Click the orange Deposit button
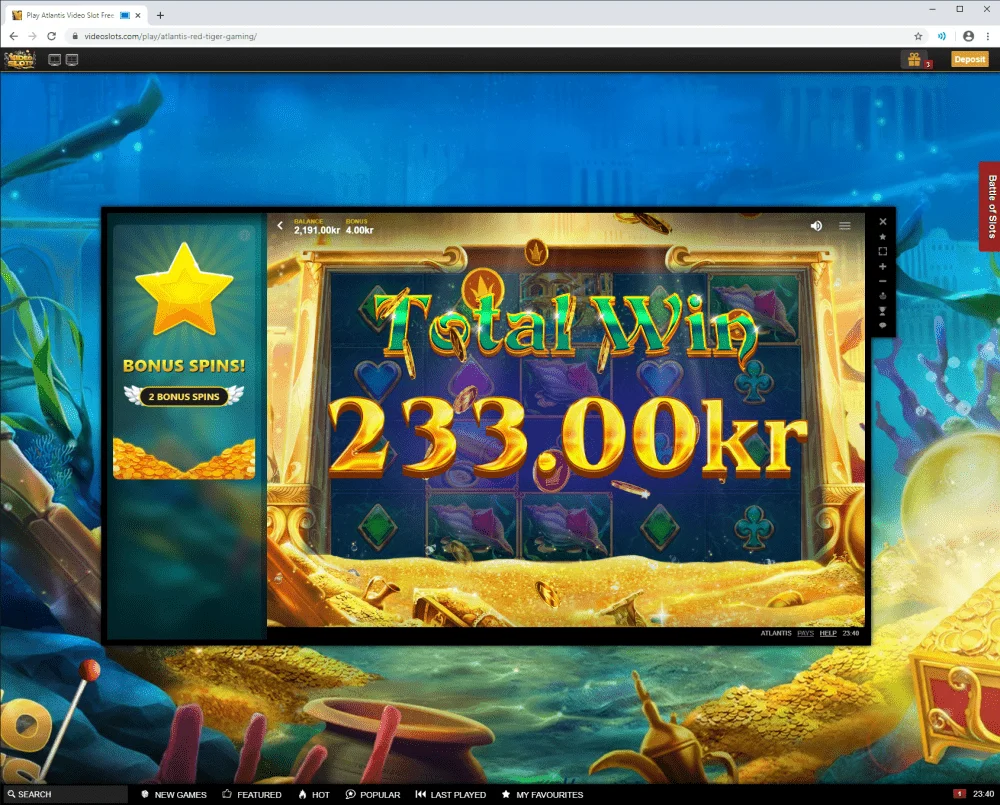The image size is (1000, 805). [969, 59]
